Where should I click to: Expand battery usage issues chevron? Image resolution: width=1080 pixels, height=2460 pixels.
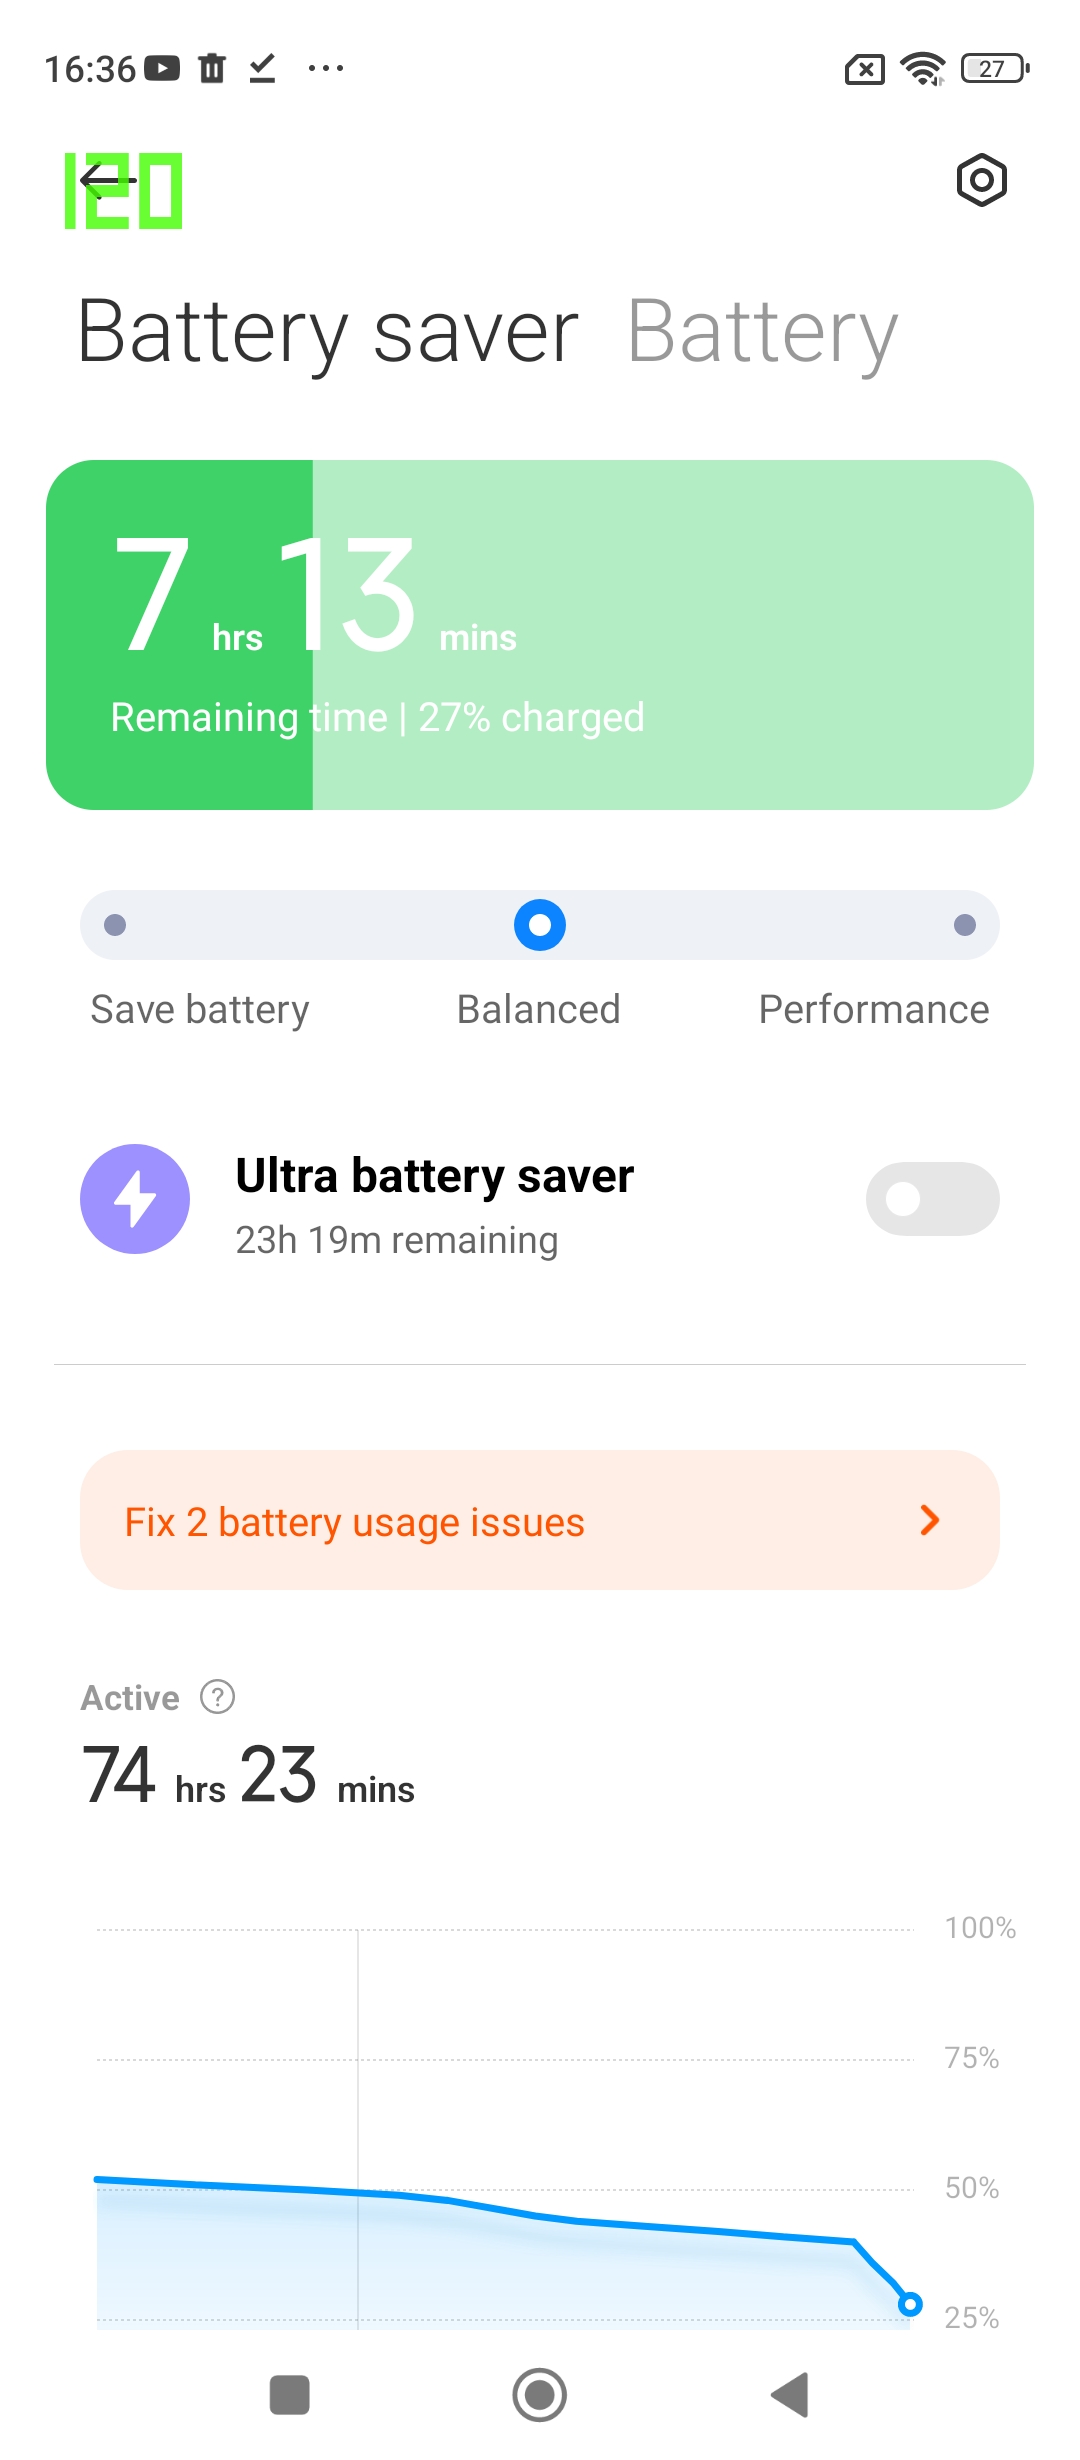tap(930, 1520)
